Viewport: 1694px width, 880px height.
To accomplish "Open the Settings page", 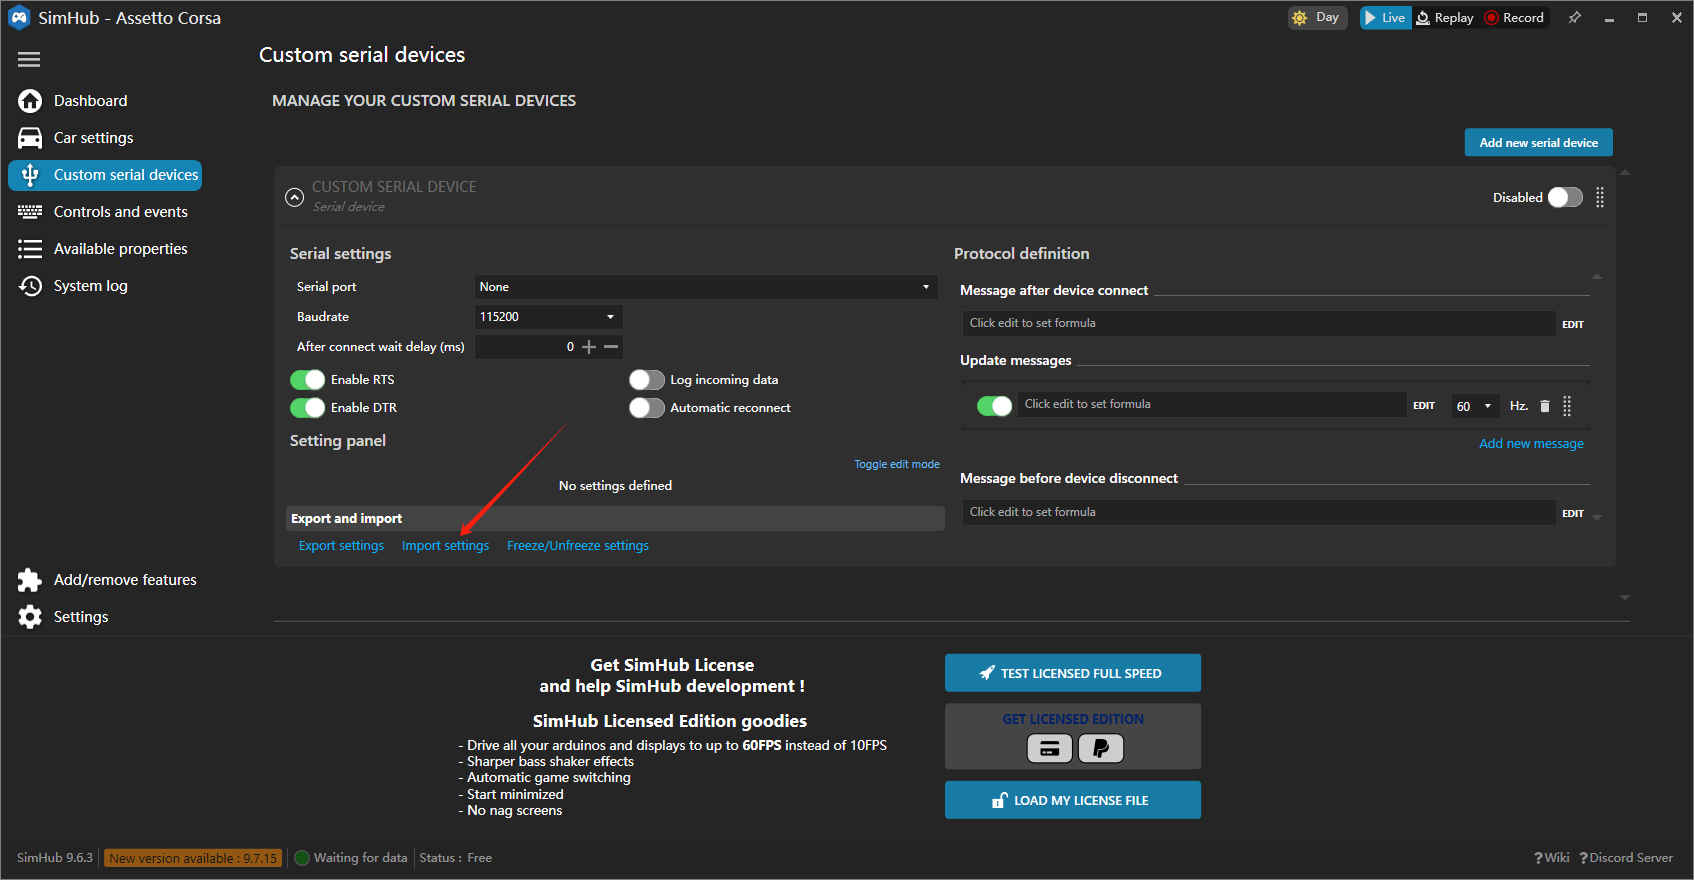I will click(81, 617).
